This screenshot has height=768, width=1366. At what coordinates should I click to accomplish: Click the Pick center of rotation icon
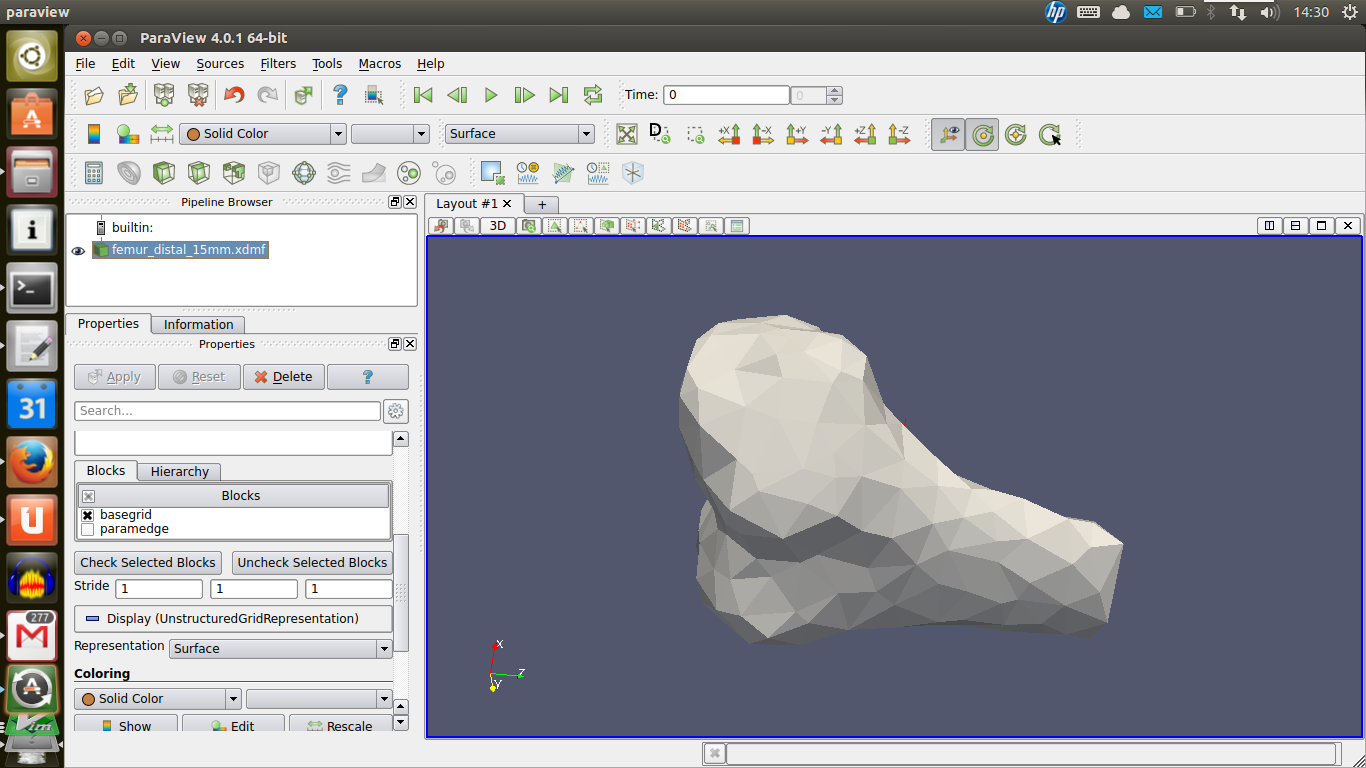click(1050, 134)
